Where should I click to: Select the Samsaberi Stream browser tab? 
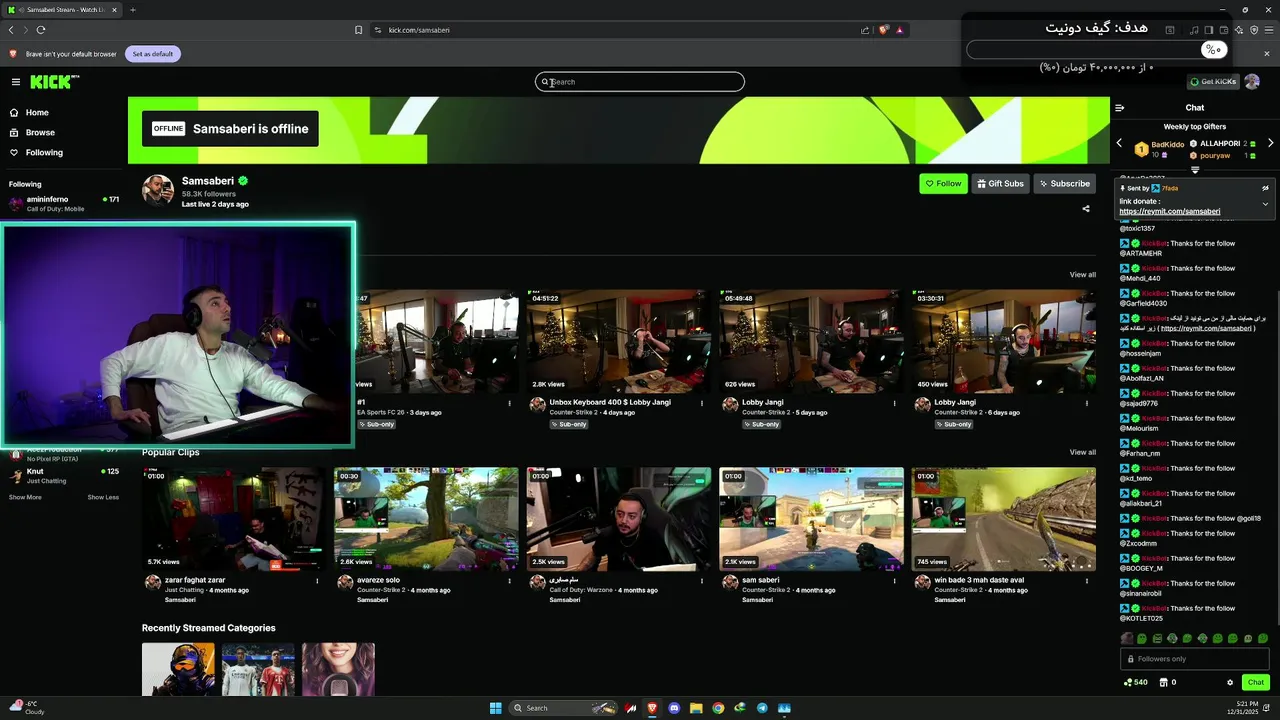[62, 10]
